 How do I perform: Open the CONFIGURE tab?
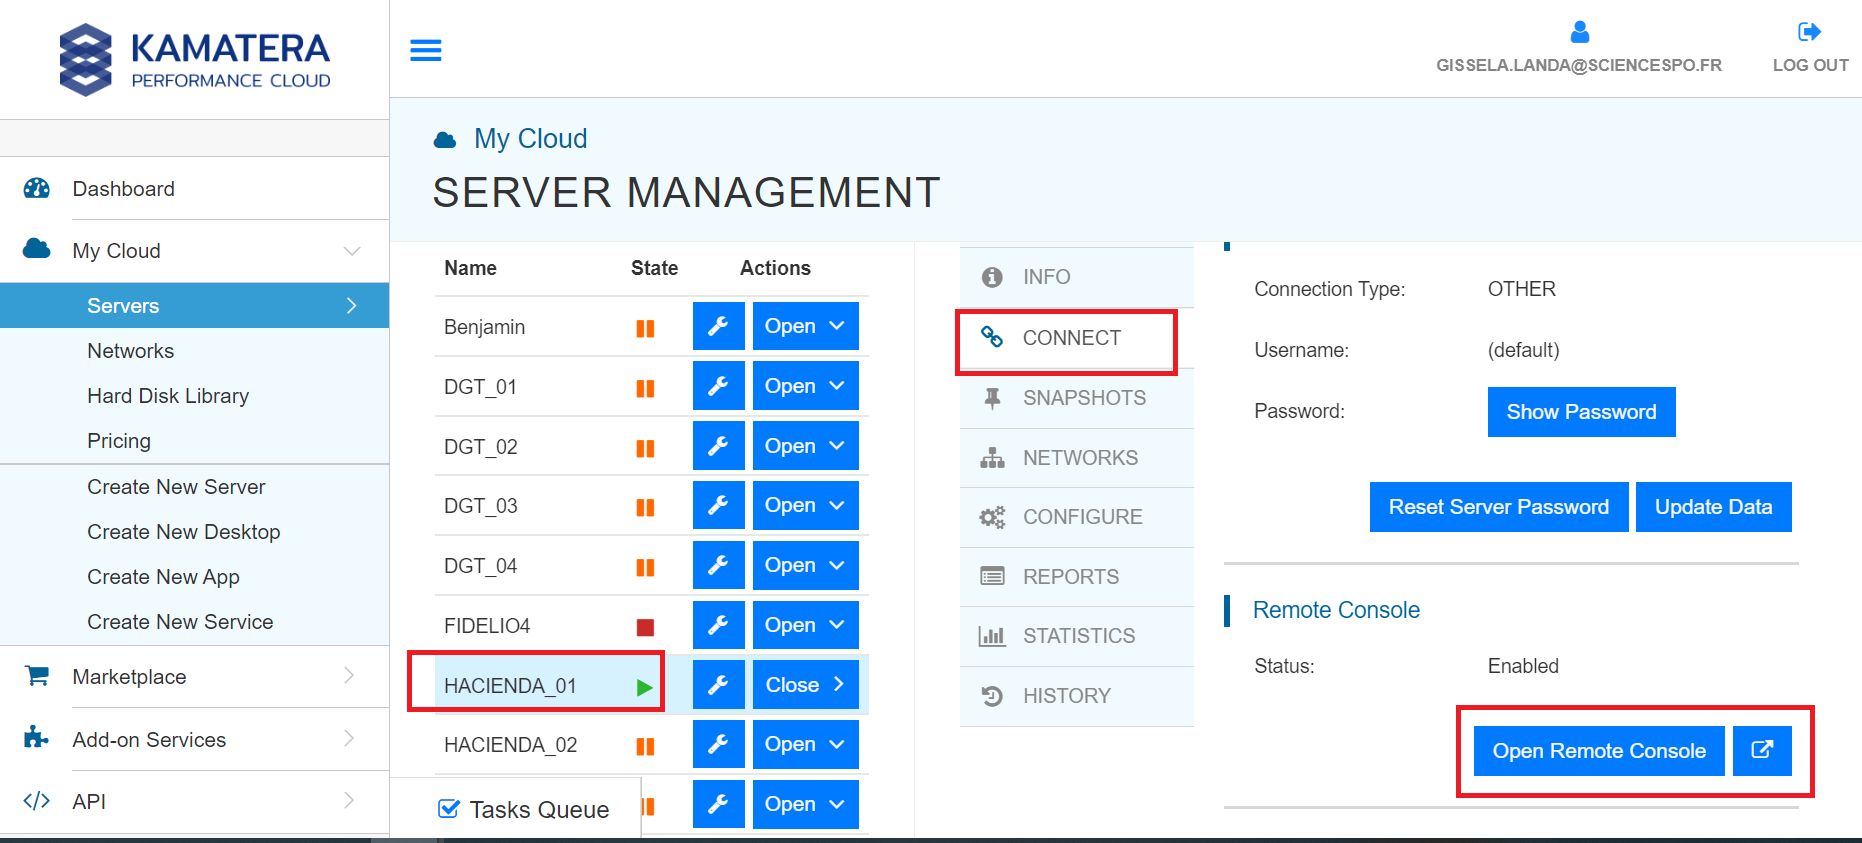[1077, 517]
